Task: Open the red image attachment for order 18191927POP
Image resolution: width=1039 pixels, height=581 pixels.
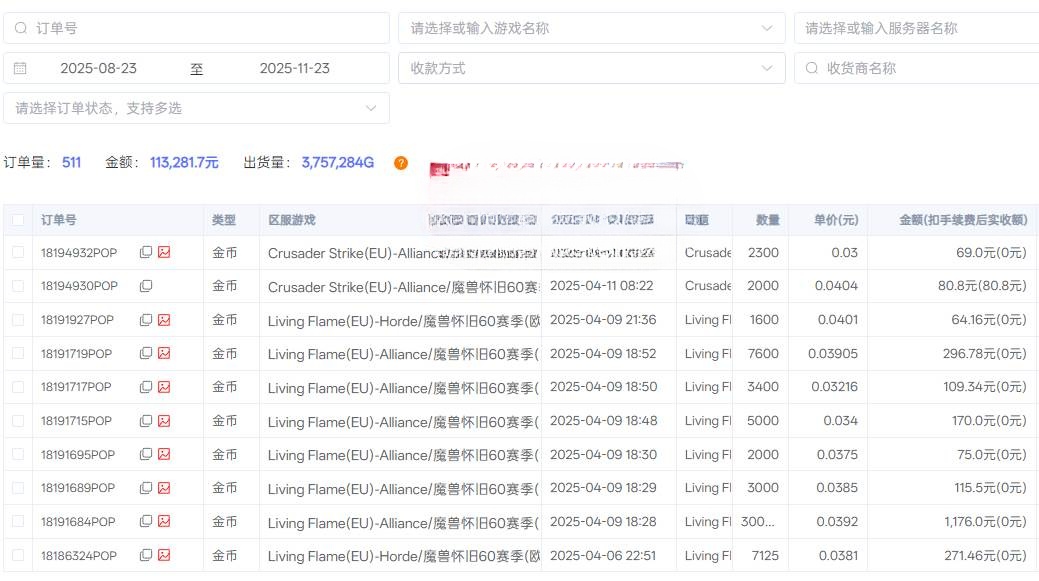Action: 162,319
